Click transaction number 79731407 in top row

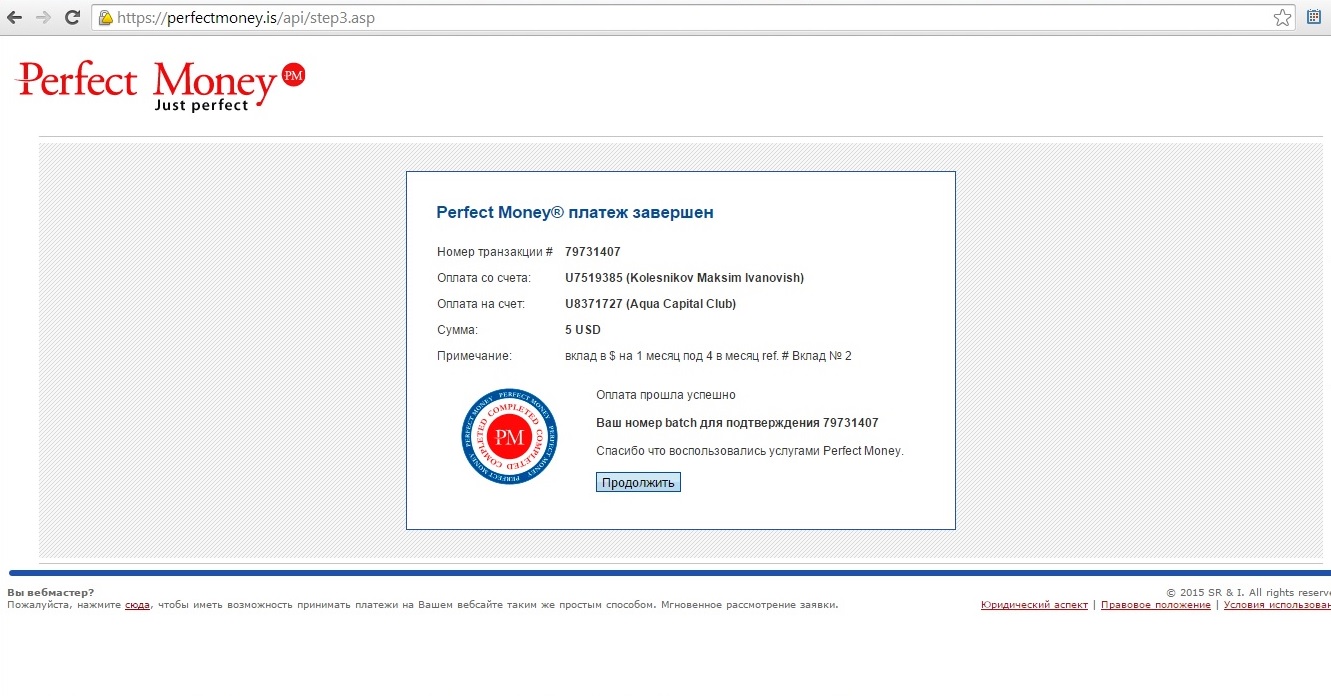pos(592,252)
